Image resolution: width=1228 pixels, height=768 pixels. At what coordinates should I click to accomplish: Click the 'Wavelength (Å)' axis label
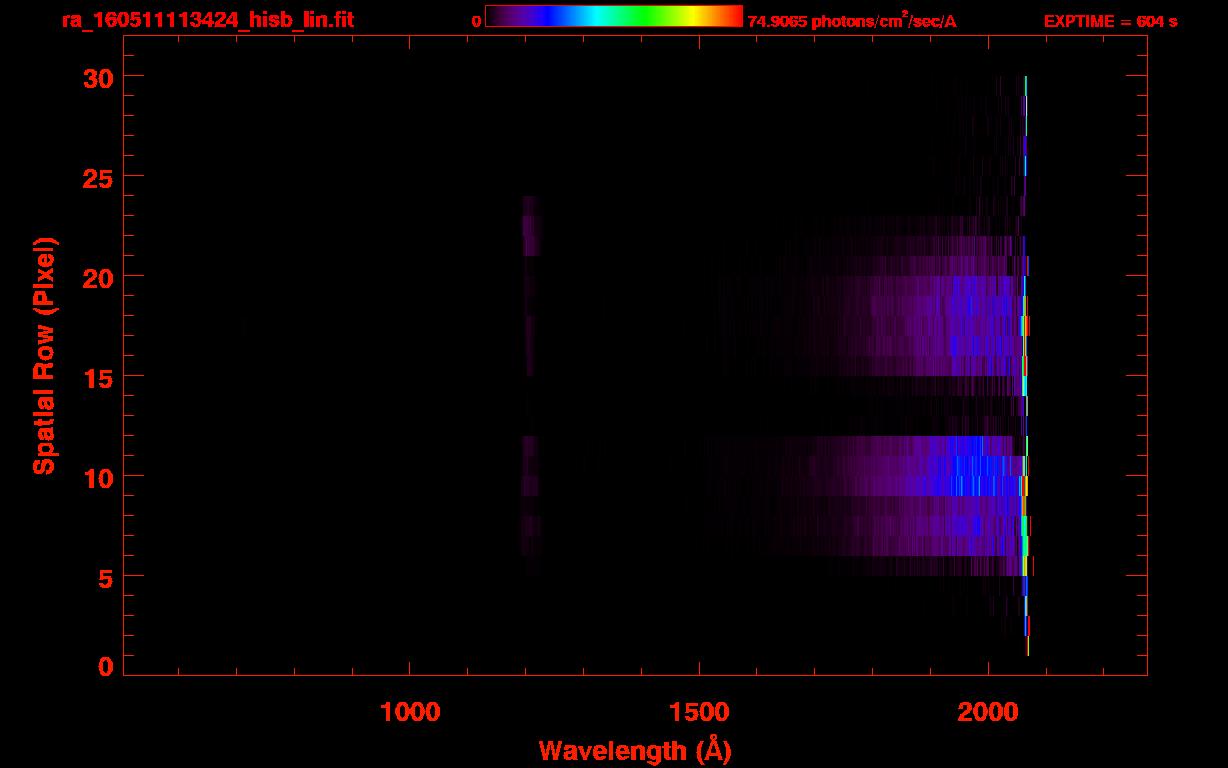tap(635, 750)
